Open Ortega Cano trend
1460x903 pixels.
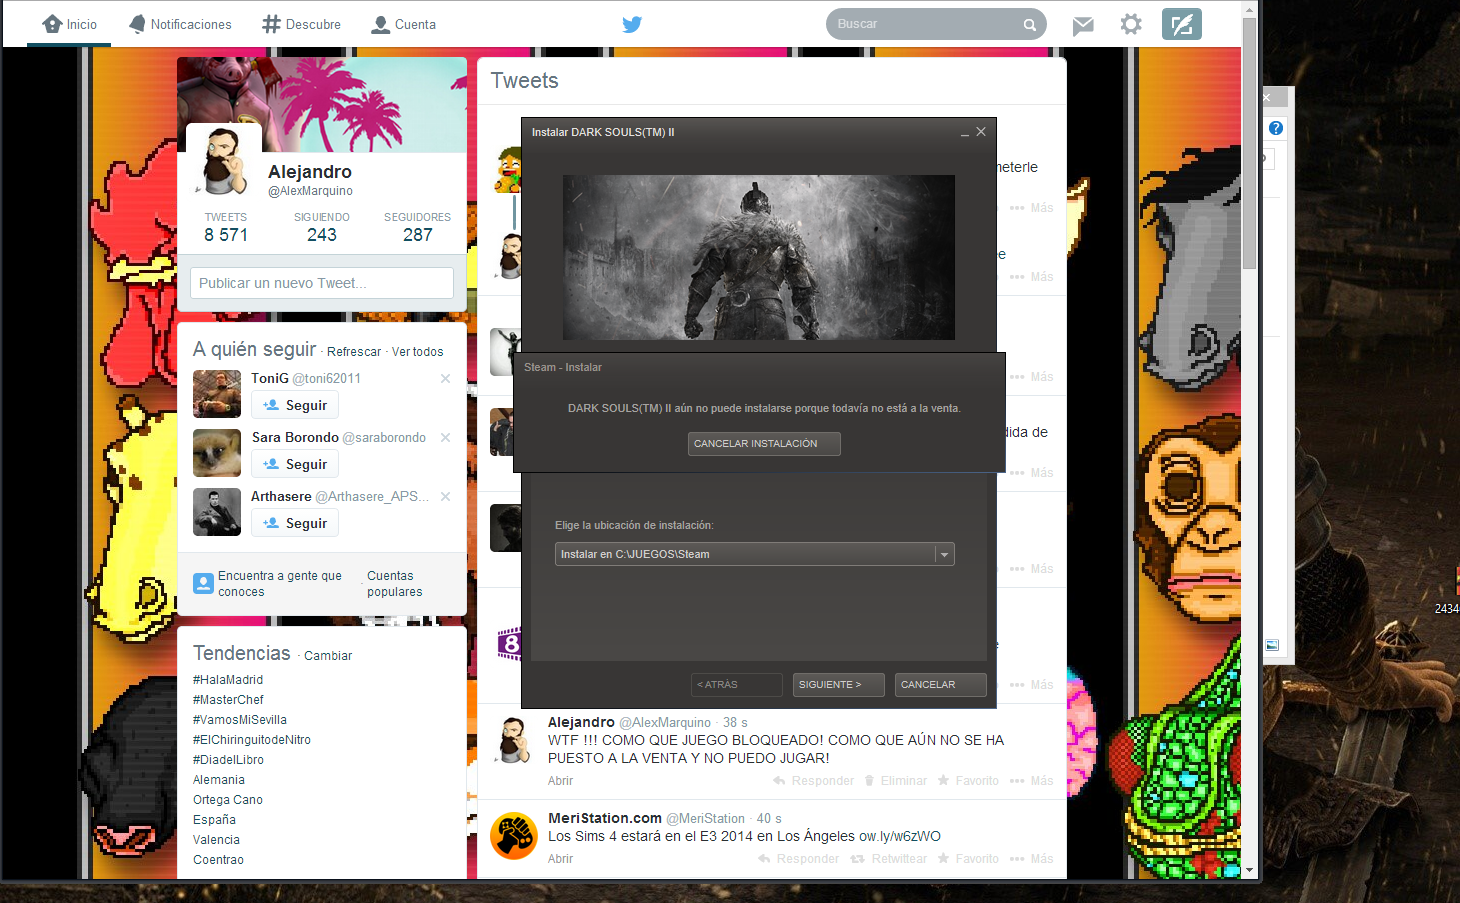(x=228, y=800)
